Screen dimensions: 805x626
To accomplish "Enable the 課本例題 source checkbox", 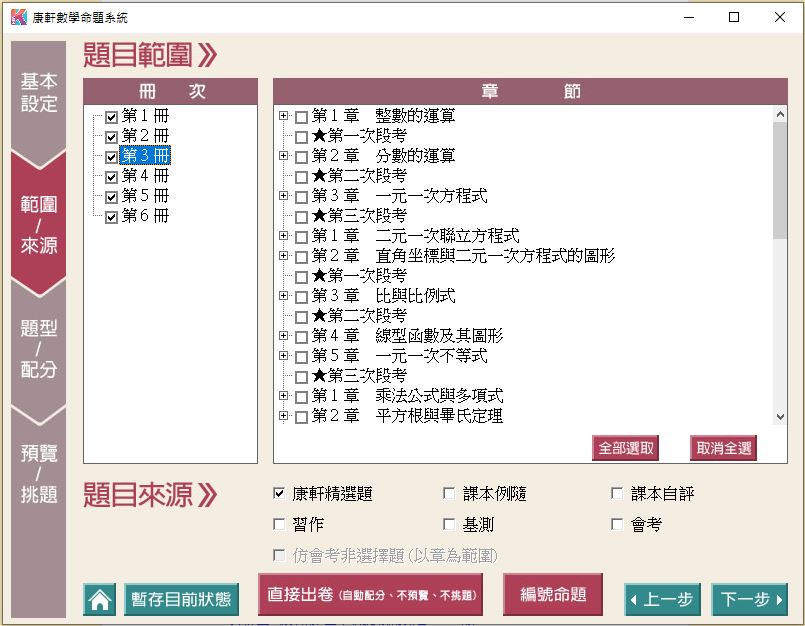I will point(449,494).
